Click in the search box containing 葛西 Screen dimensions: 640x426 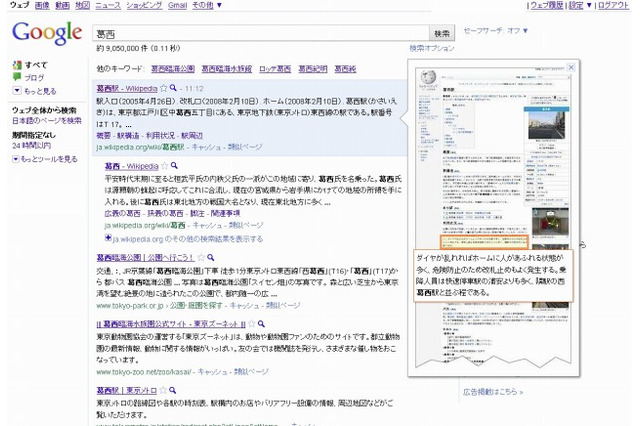tap(261, 33)
